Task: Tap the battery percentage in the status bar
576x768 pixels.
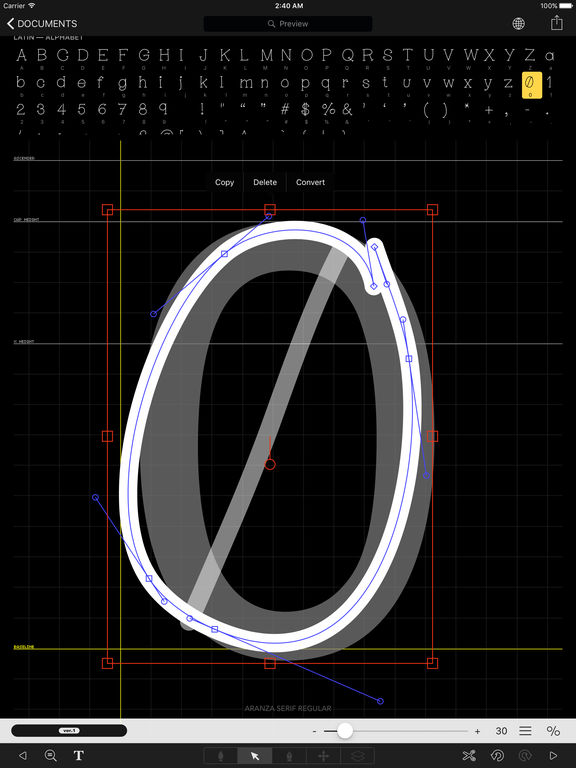Action: tap(549, 6)
